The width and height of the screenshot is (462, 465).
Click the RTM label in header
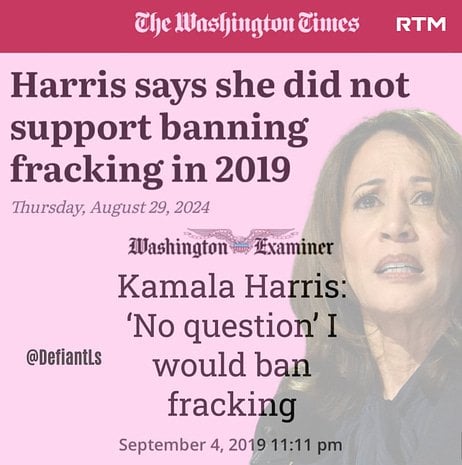point(421,24)
